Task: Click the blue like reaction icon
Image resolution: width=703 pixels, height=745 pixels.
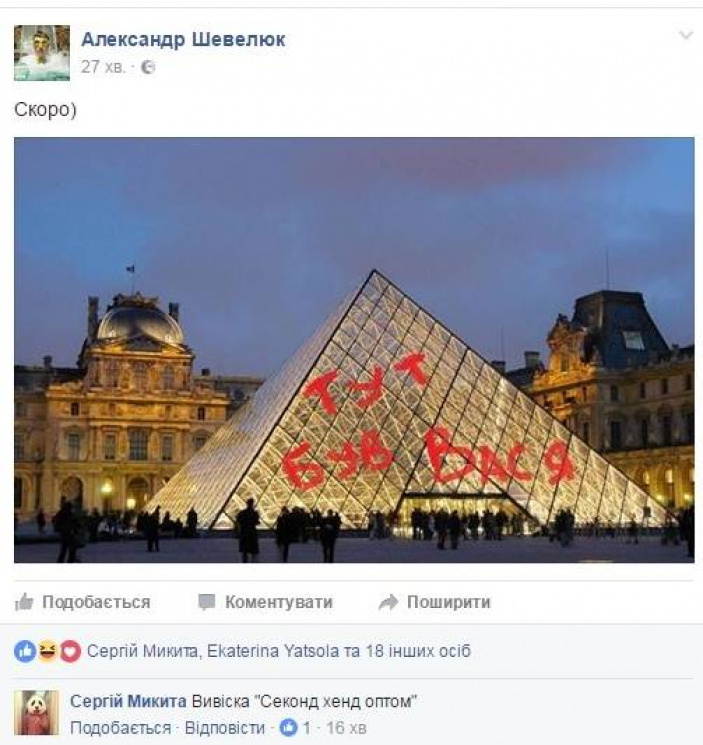Action: pyautogui.click(x=25, y=651)
